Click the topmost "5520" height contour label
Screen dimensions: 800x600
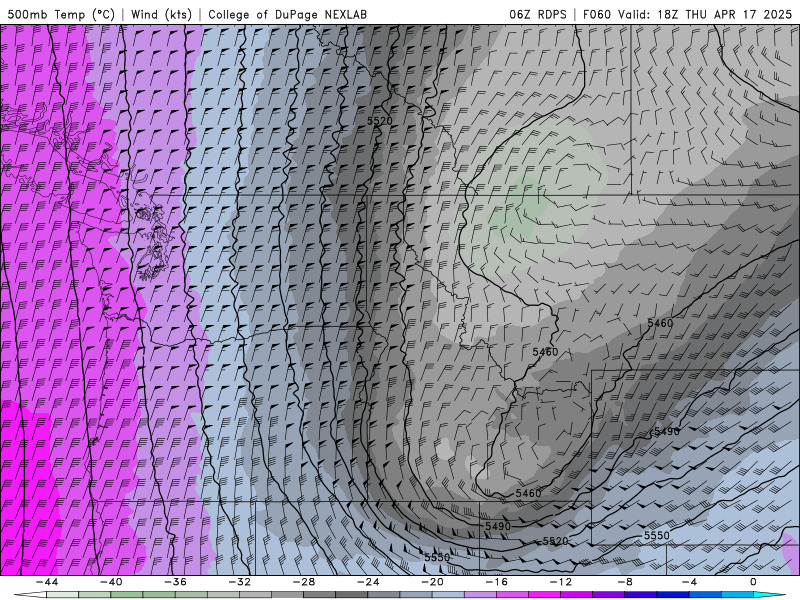380,121
